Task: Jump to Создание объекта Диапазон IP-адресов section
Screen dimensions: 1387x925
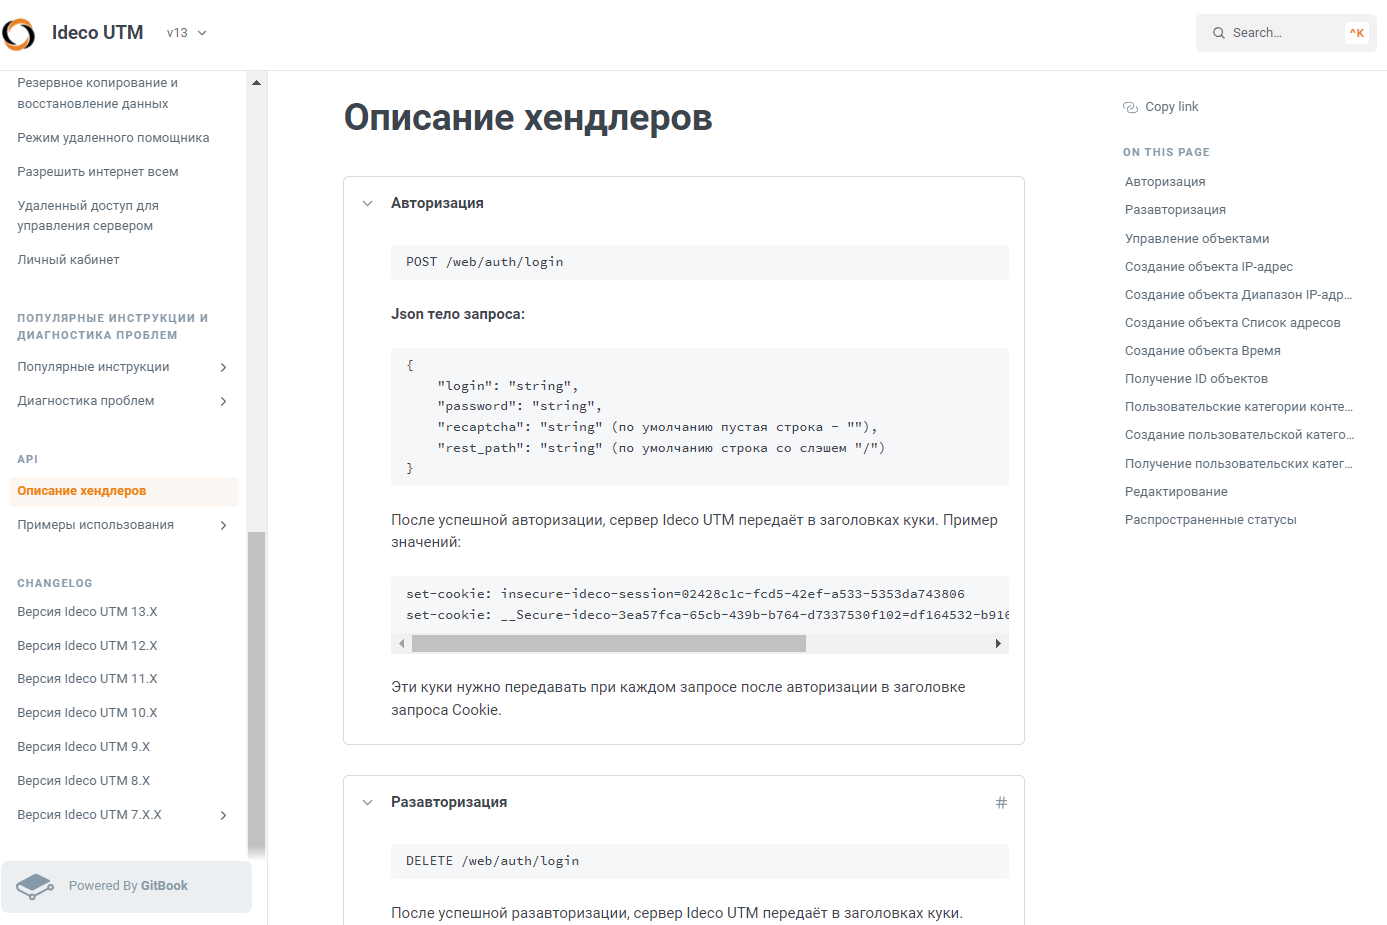Action: point(1239,295)
